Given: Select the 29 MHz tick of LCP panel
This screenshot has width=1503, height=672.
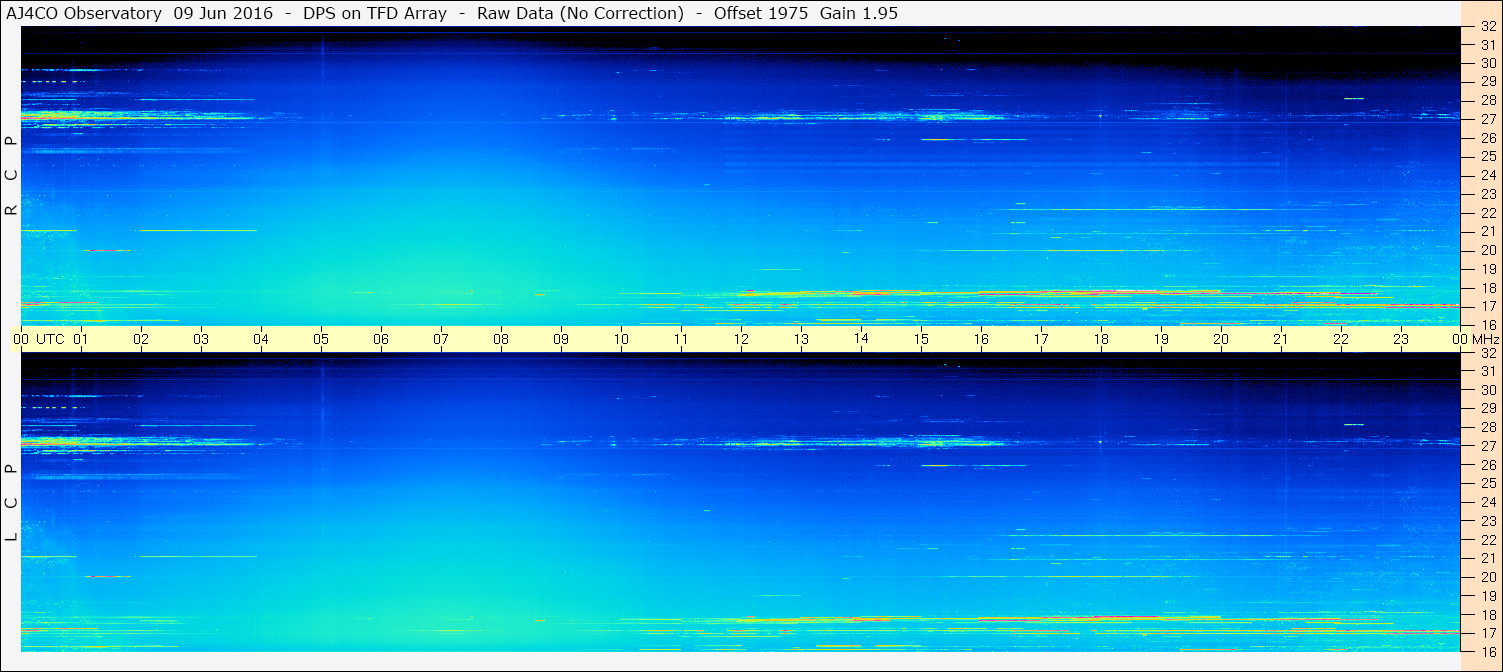Looking at the screenshot, I should tap(1488, 408).
